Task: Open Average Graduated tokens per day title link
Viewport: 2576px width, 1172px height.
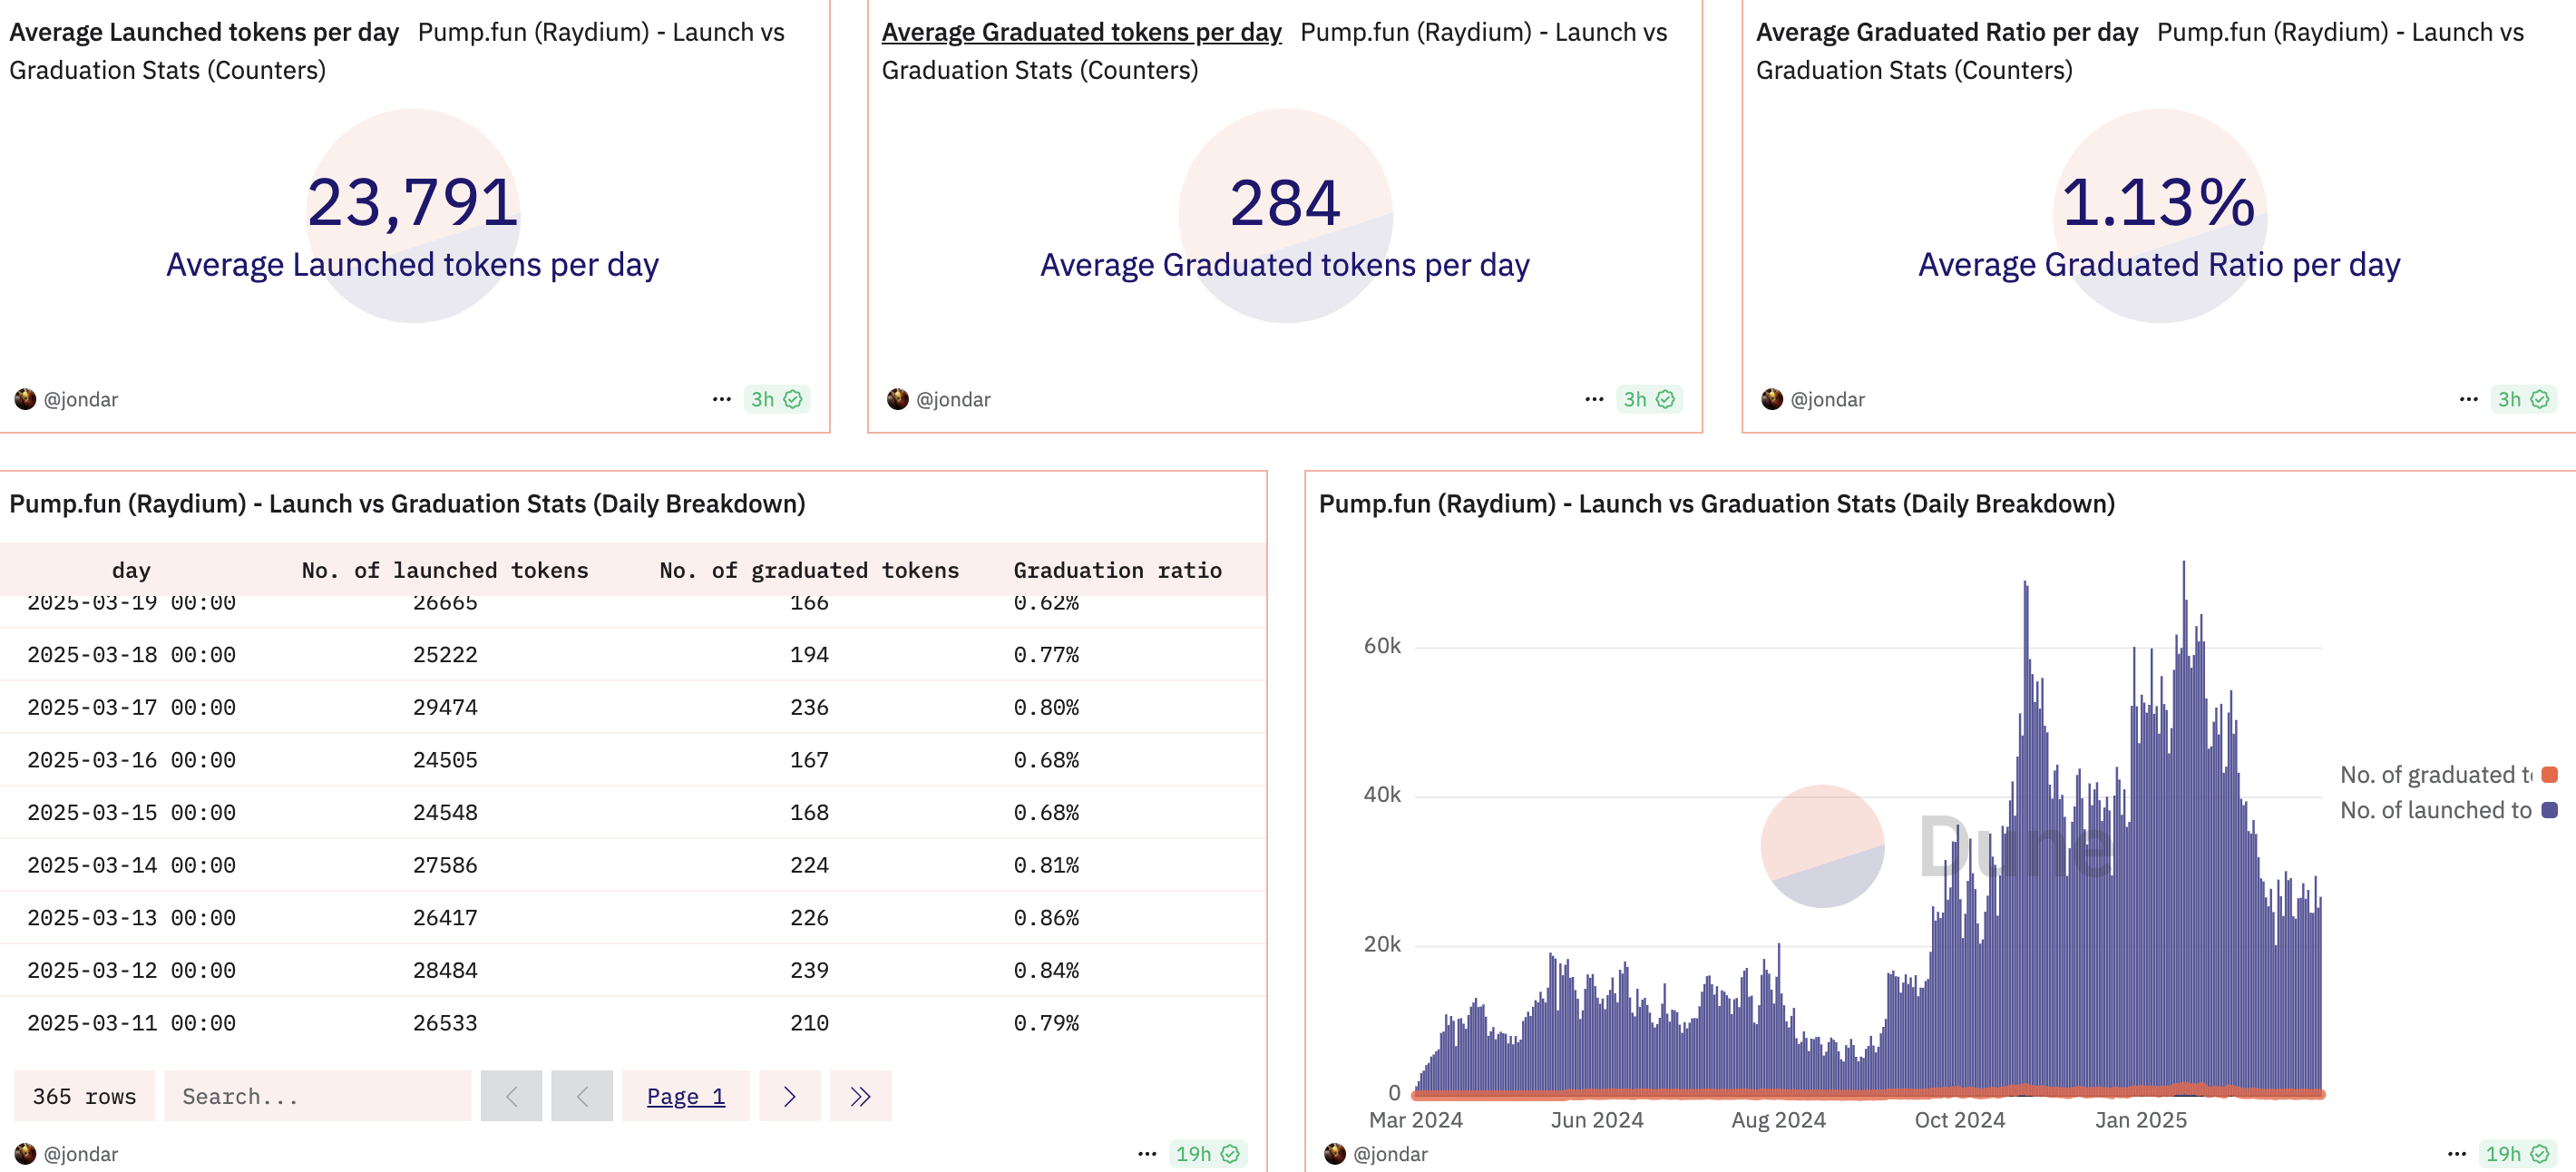Action: [1080, 32]
